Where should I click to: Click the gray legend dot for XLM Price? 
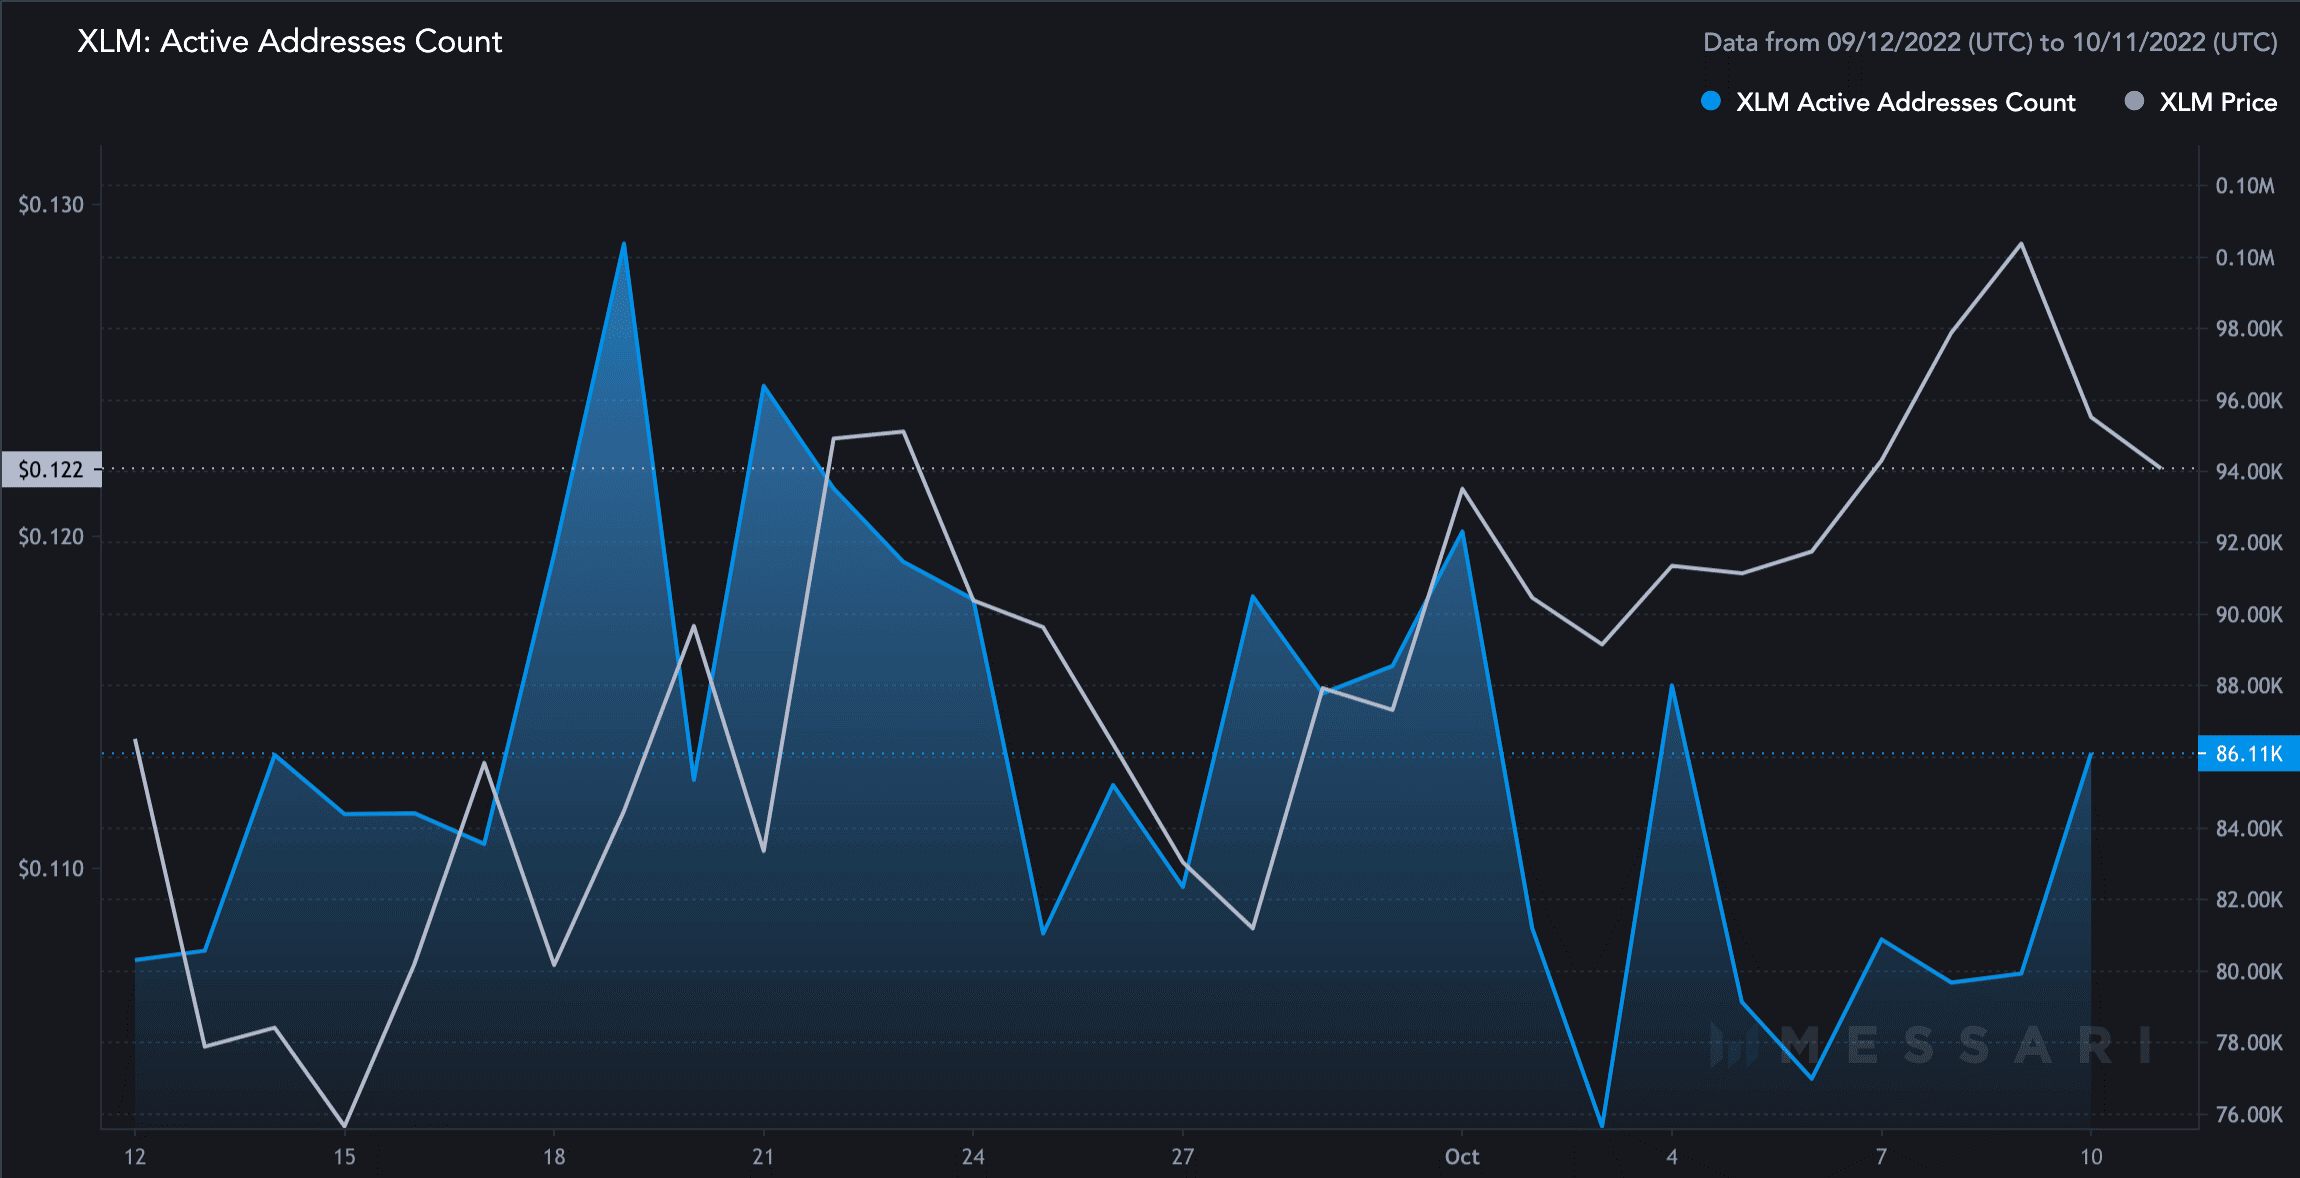tap(2134, 101)
